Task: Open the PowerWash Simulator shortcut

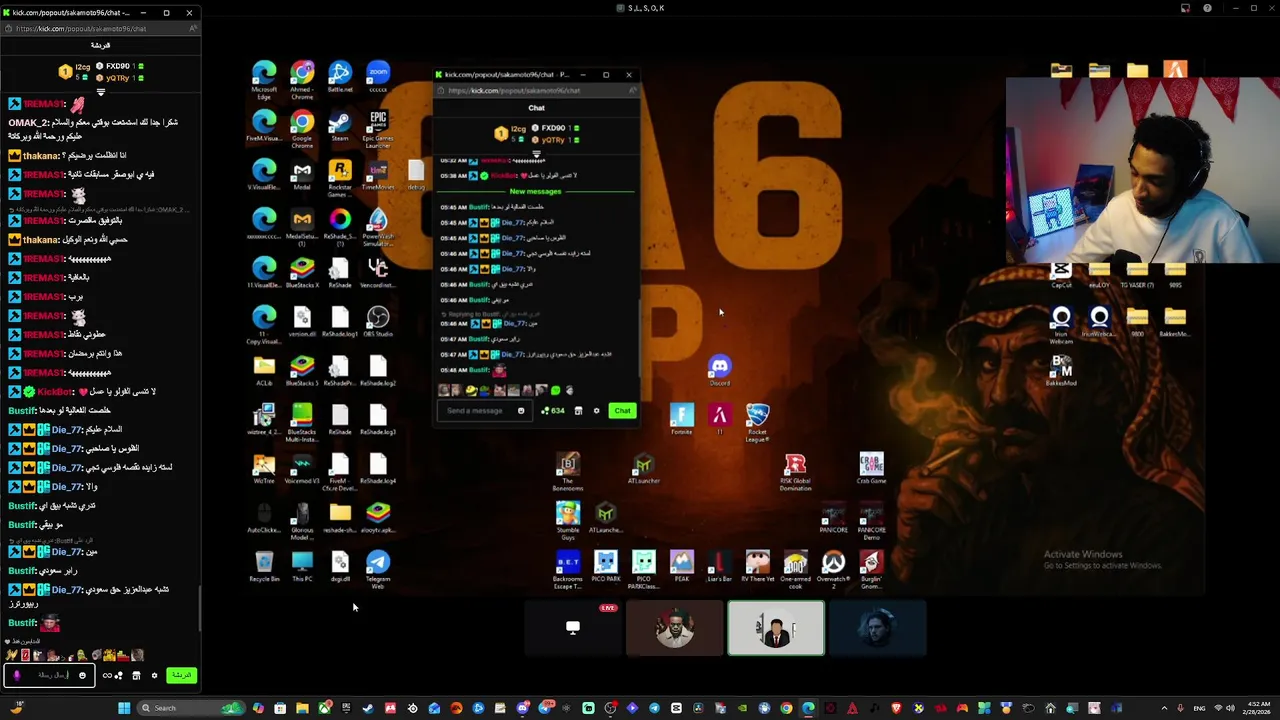Action: (378, 227)
